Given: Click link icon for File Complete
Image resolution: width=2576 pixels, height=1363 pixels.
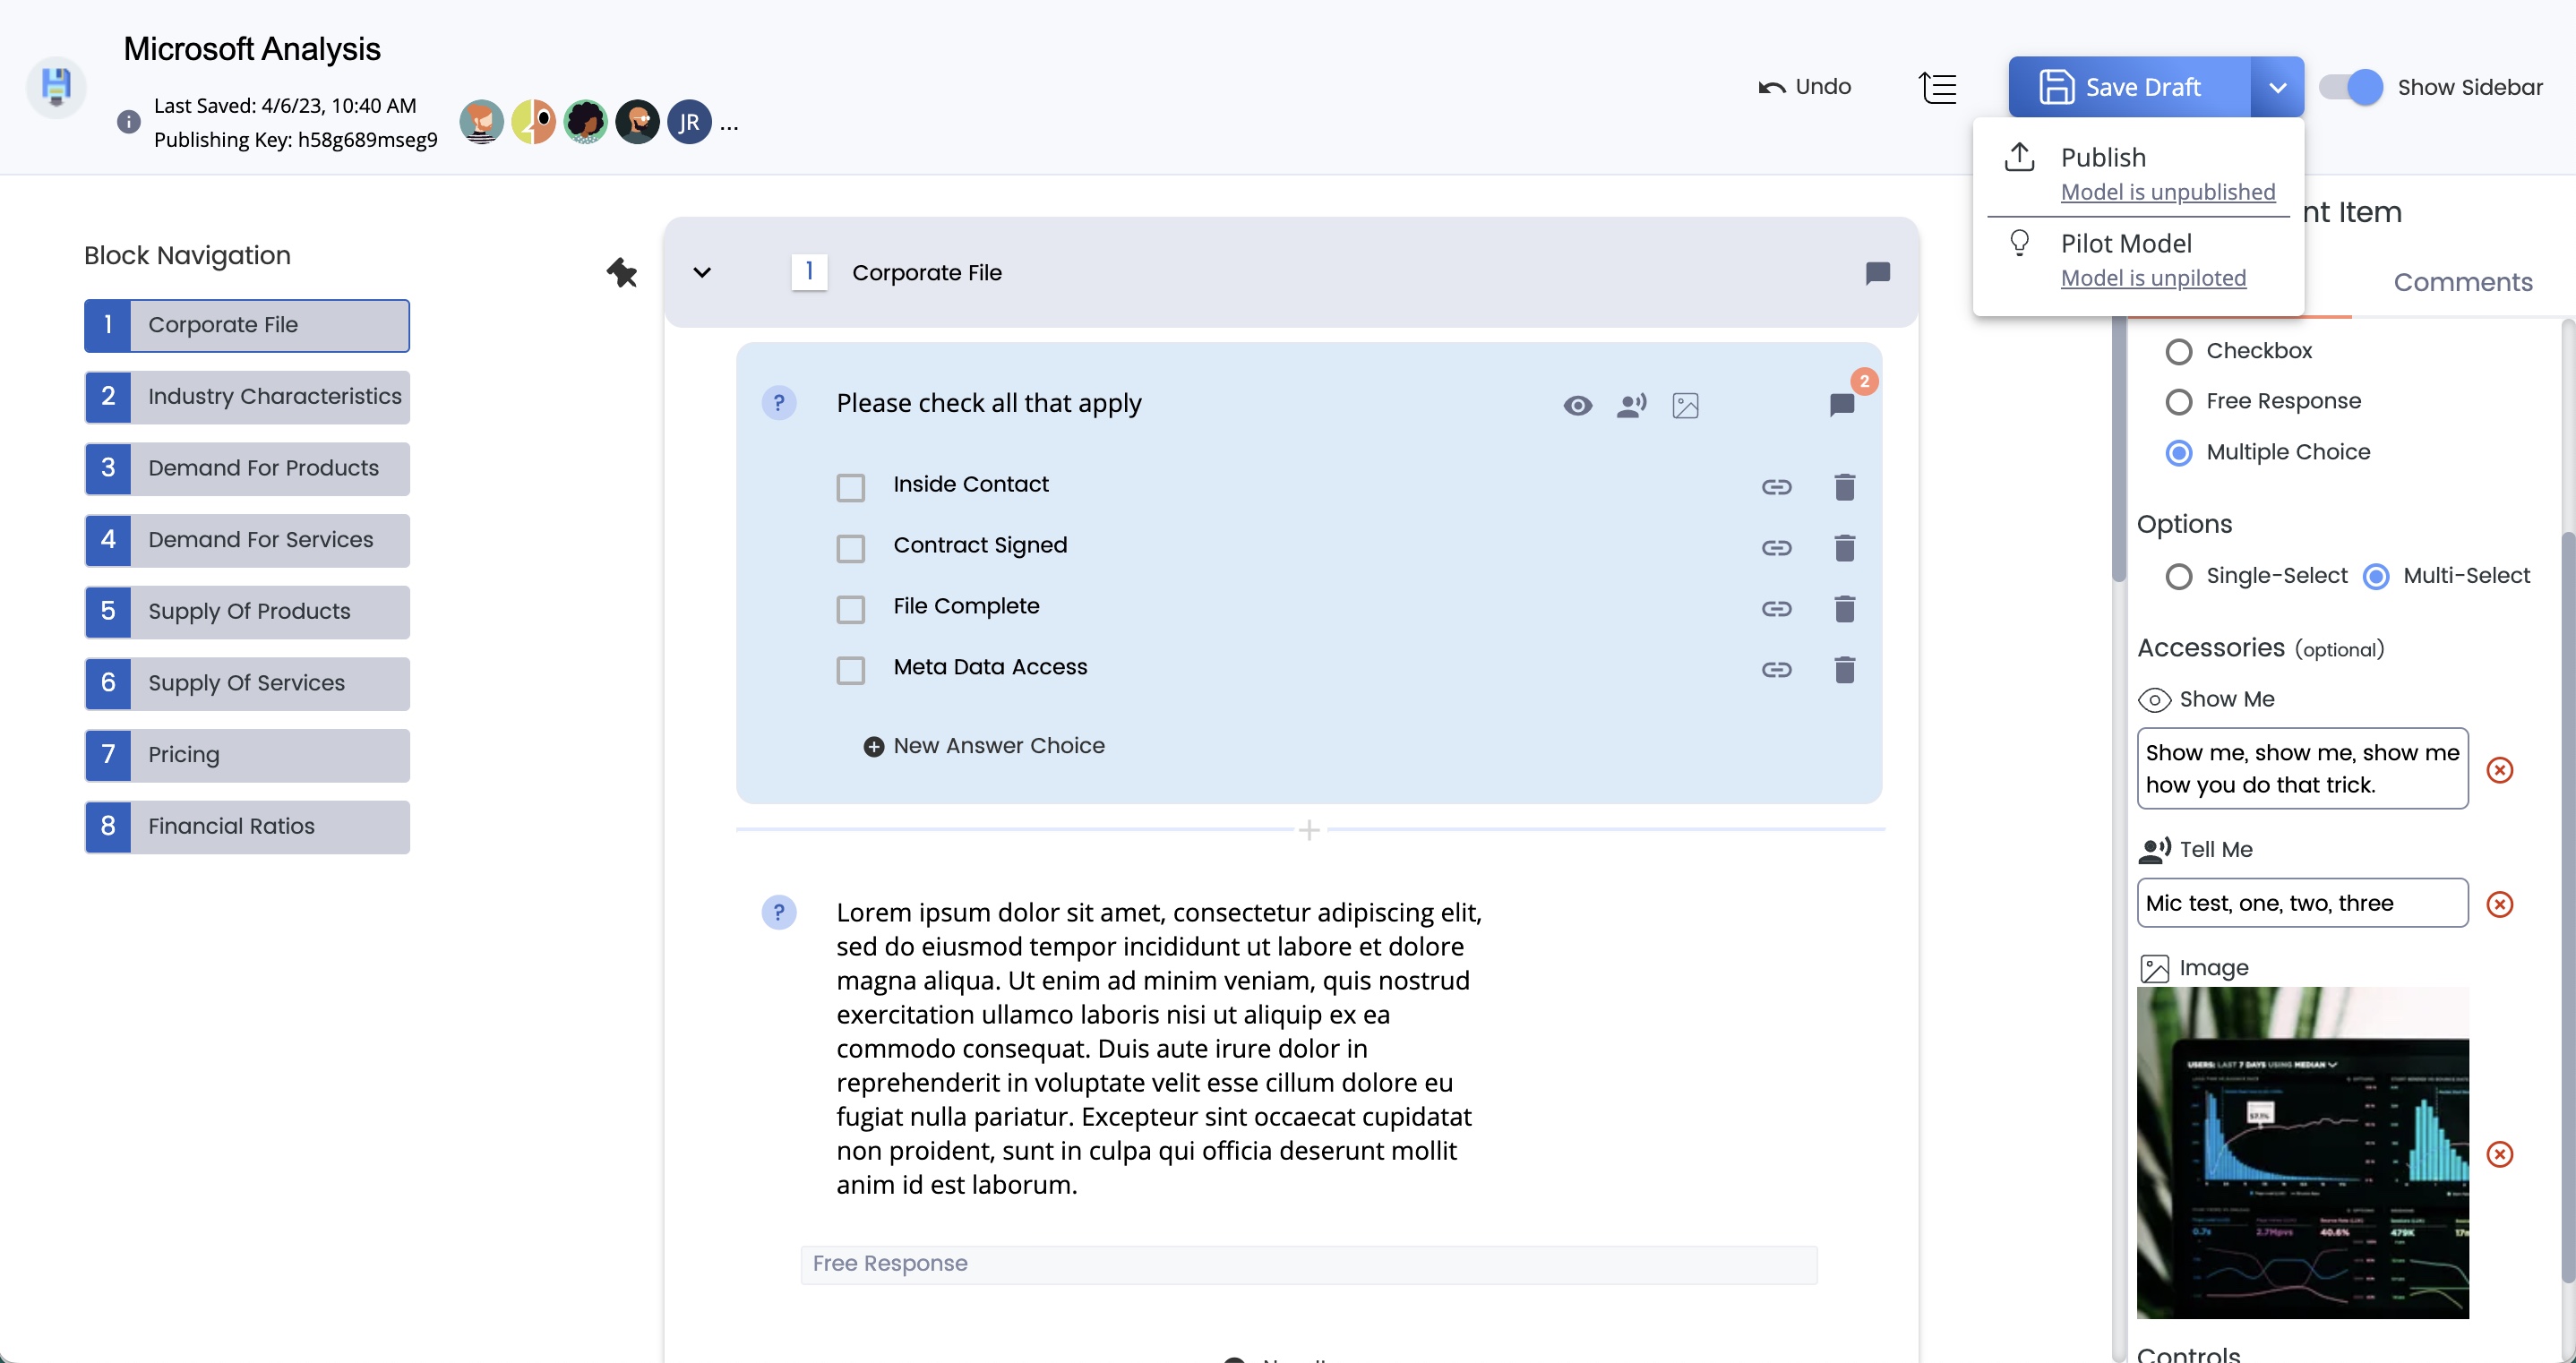Looking at the screenshot, I should [1776, 609].
